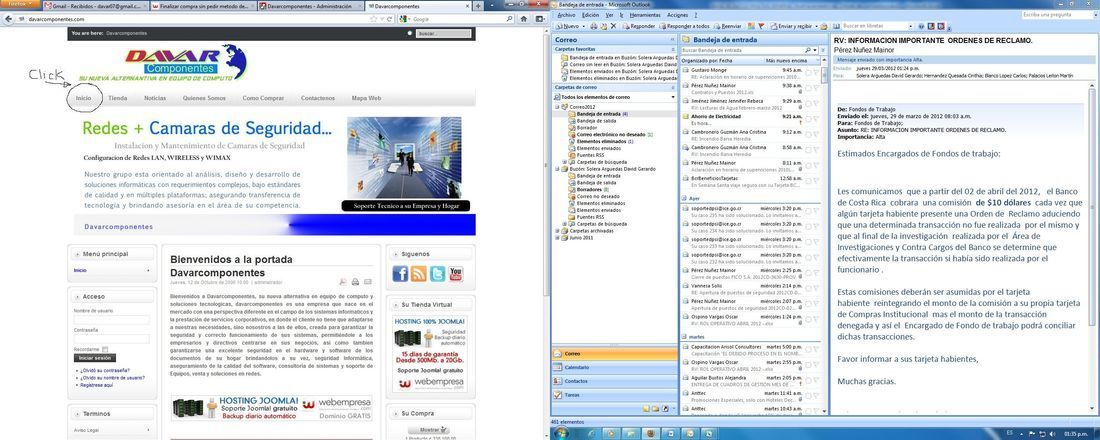This screenshot has width=1100, height=440.
Task: Open the Buscar en libretas dropdown arrow
Action: 909,26
